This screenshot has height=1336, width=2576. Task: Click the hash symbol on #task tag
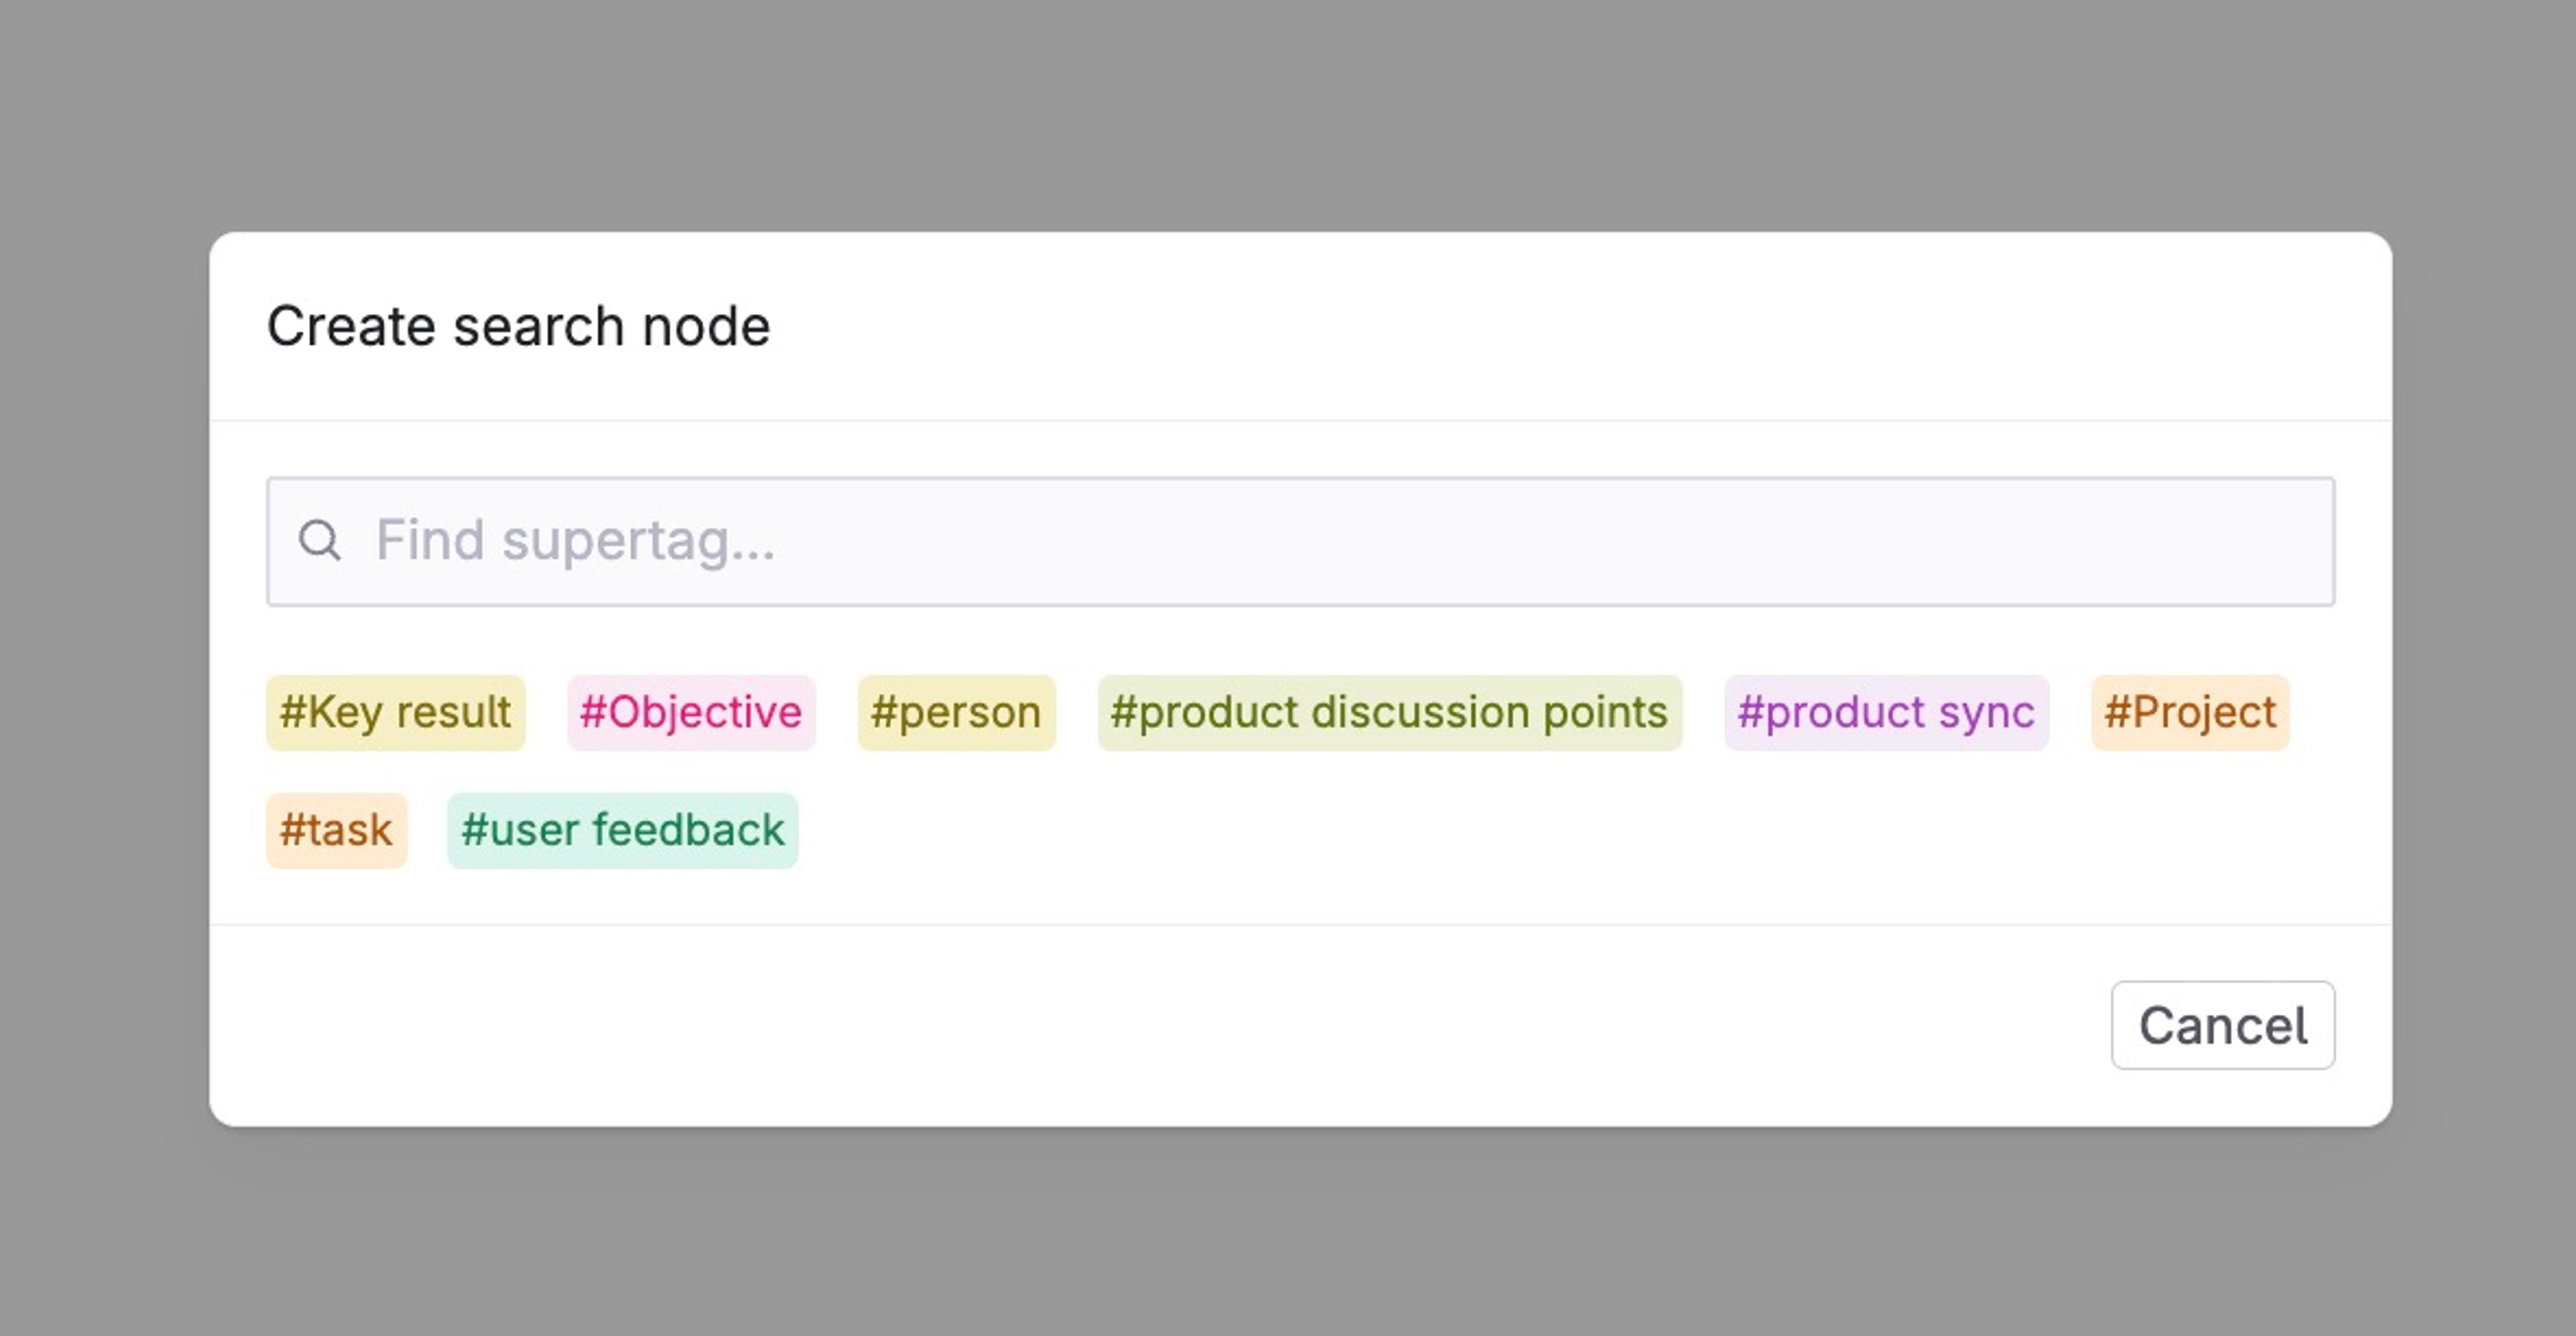292,830
